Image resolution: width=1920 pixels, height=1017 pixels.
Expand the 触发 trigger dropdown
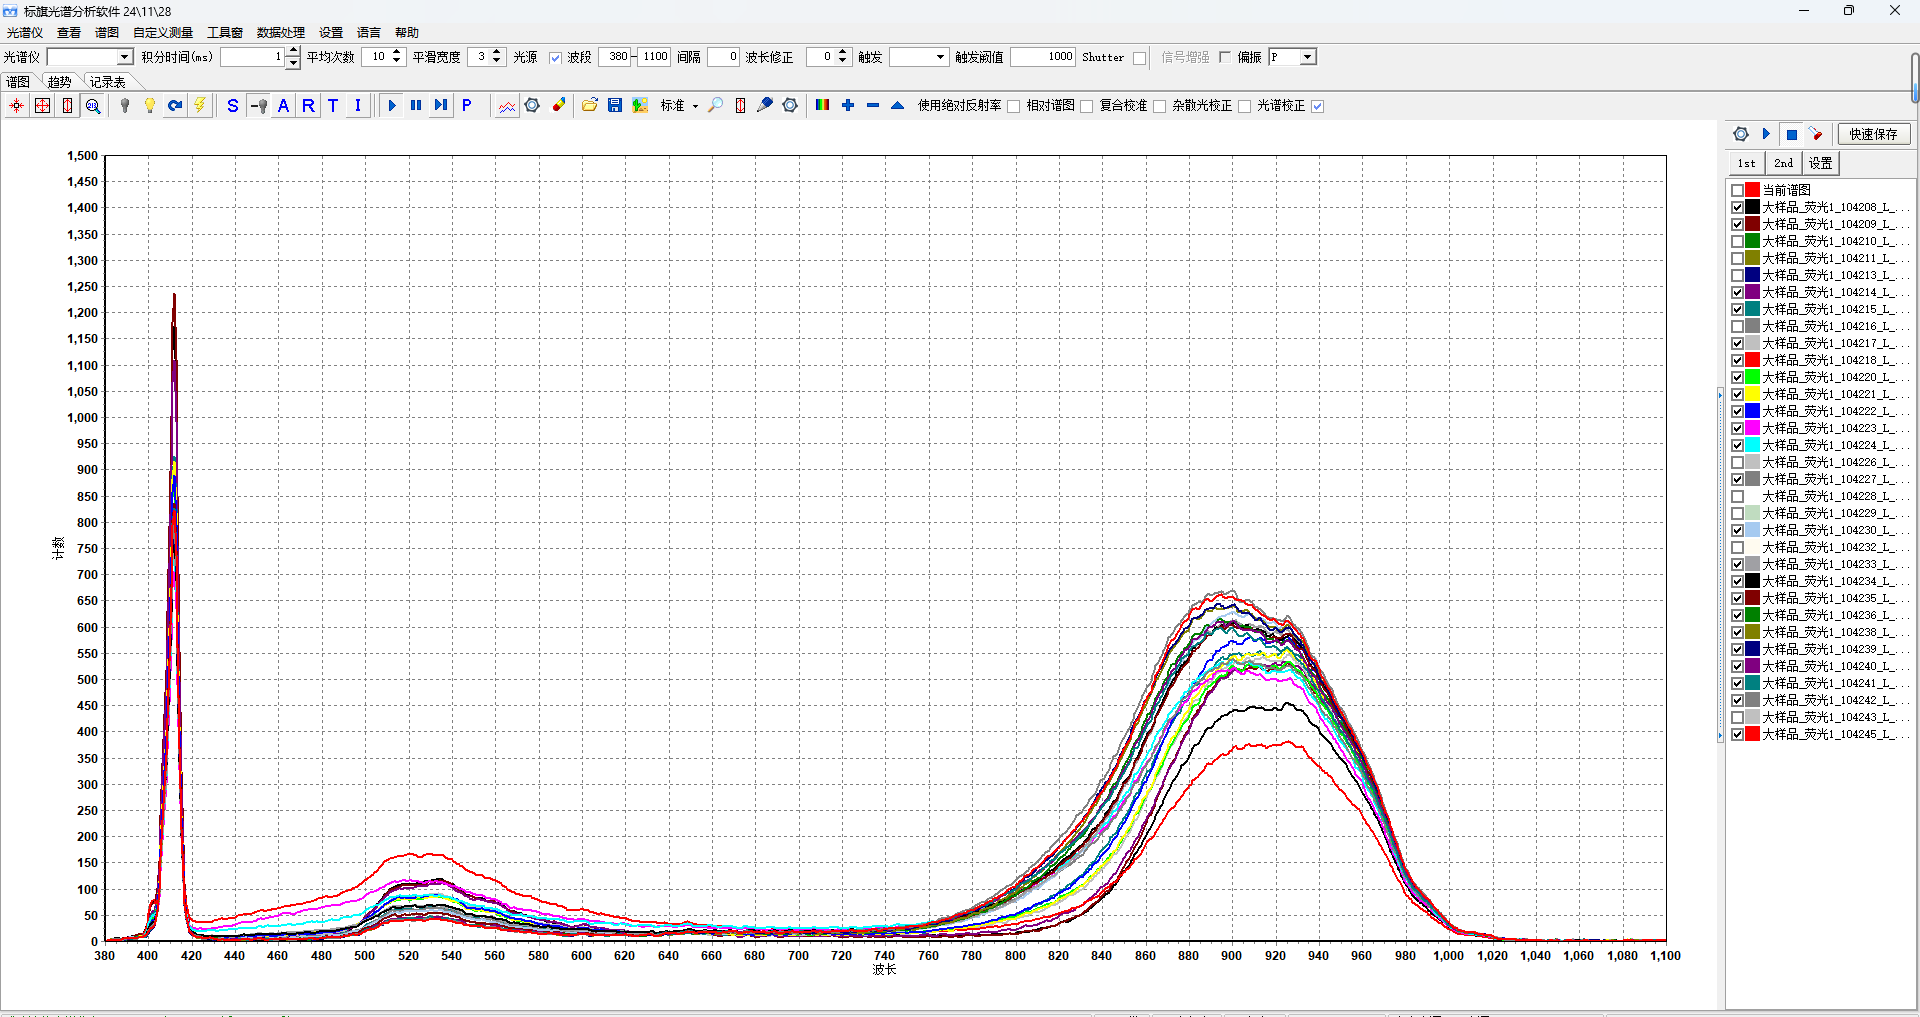pos(940,58)
